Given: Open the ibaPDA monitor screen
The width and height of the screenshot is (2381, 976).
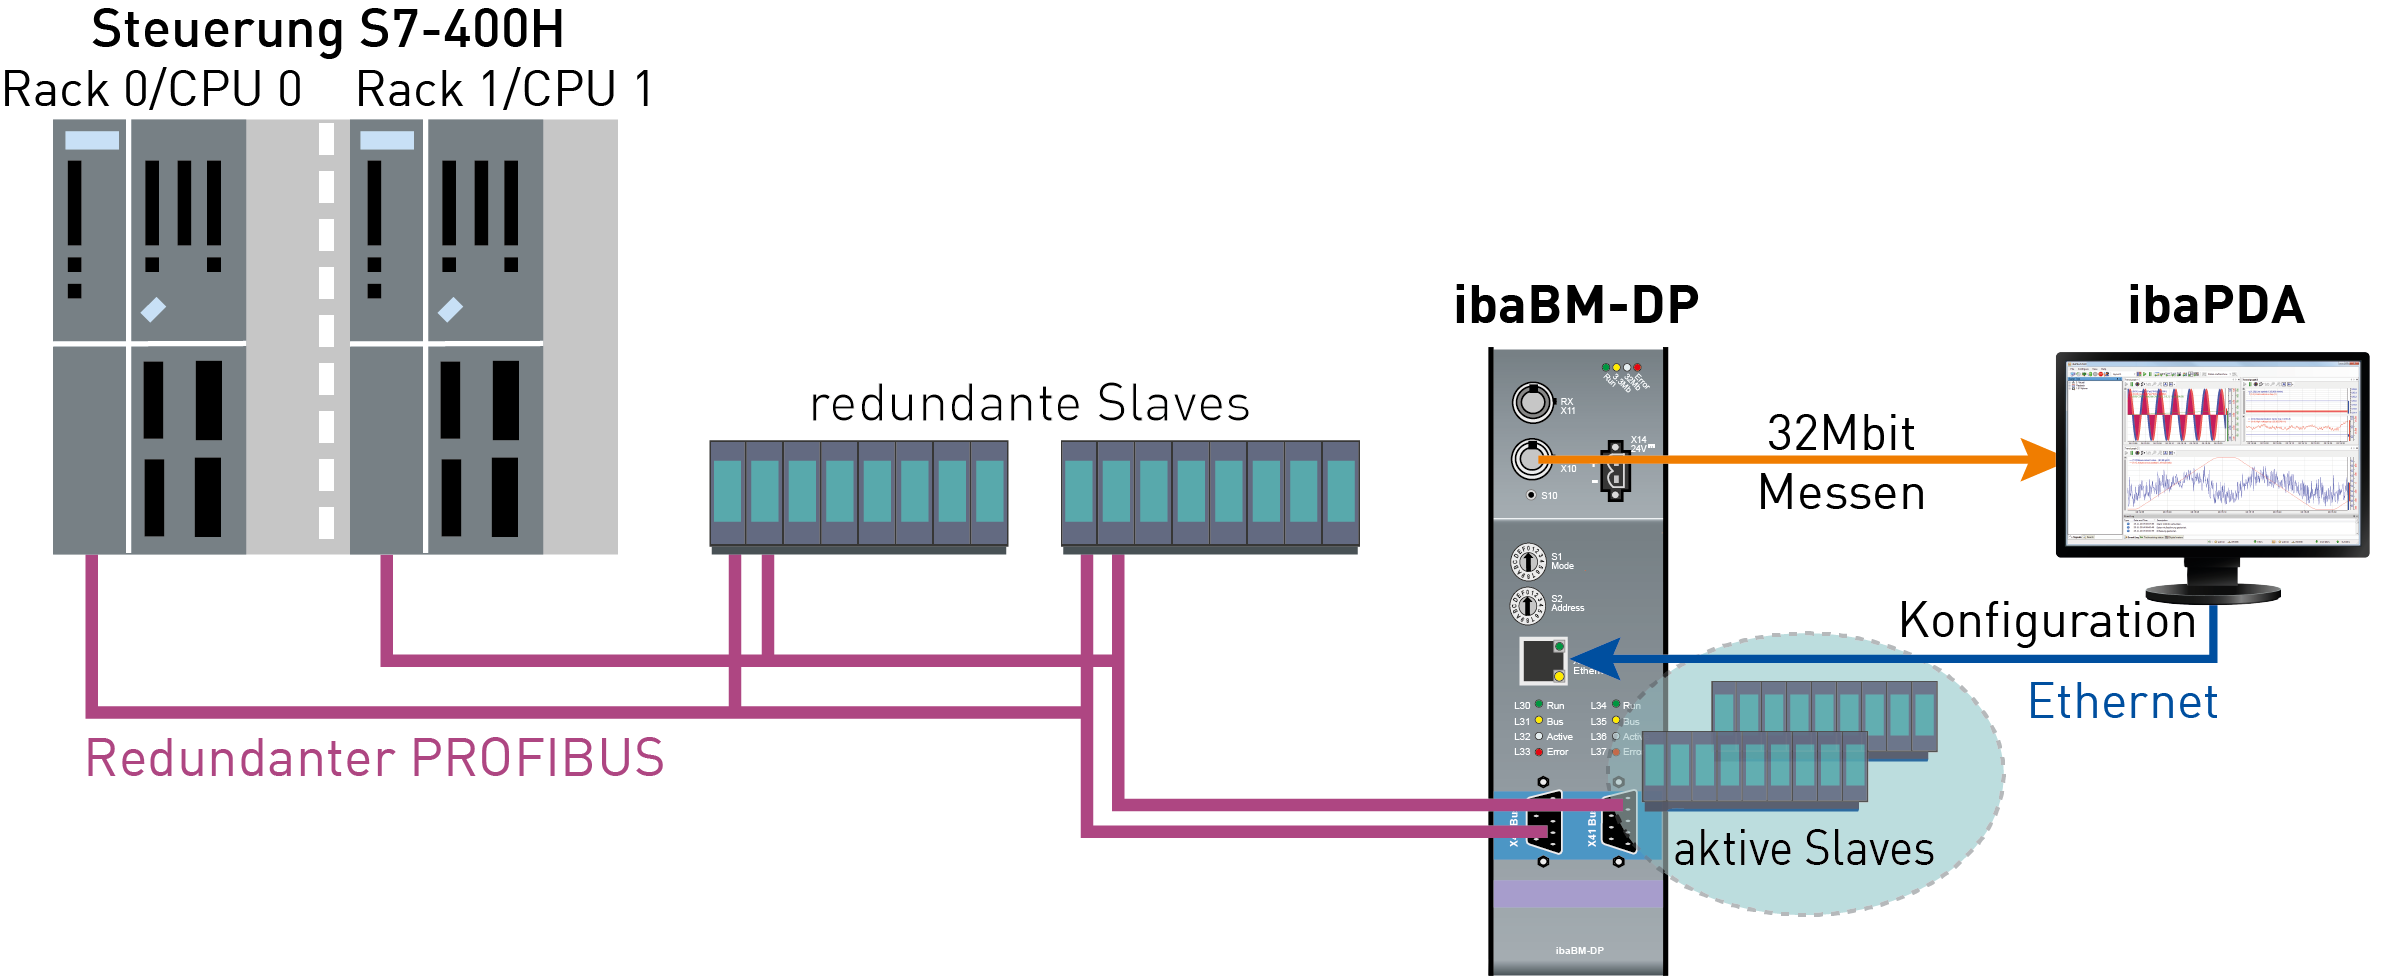Looking at the screenshot, I should click(2212, 453).
